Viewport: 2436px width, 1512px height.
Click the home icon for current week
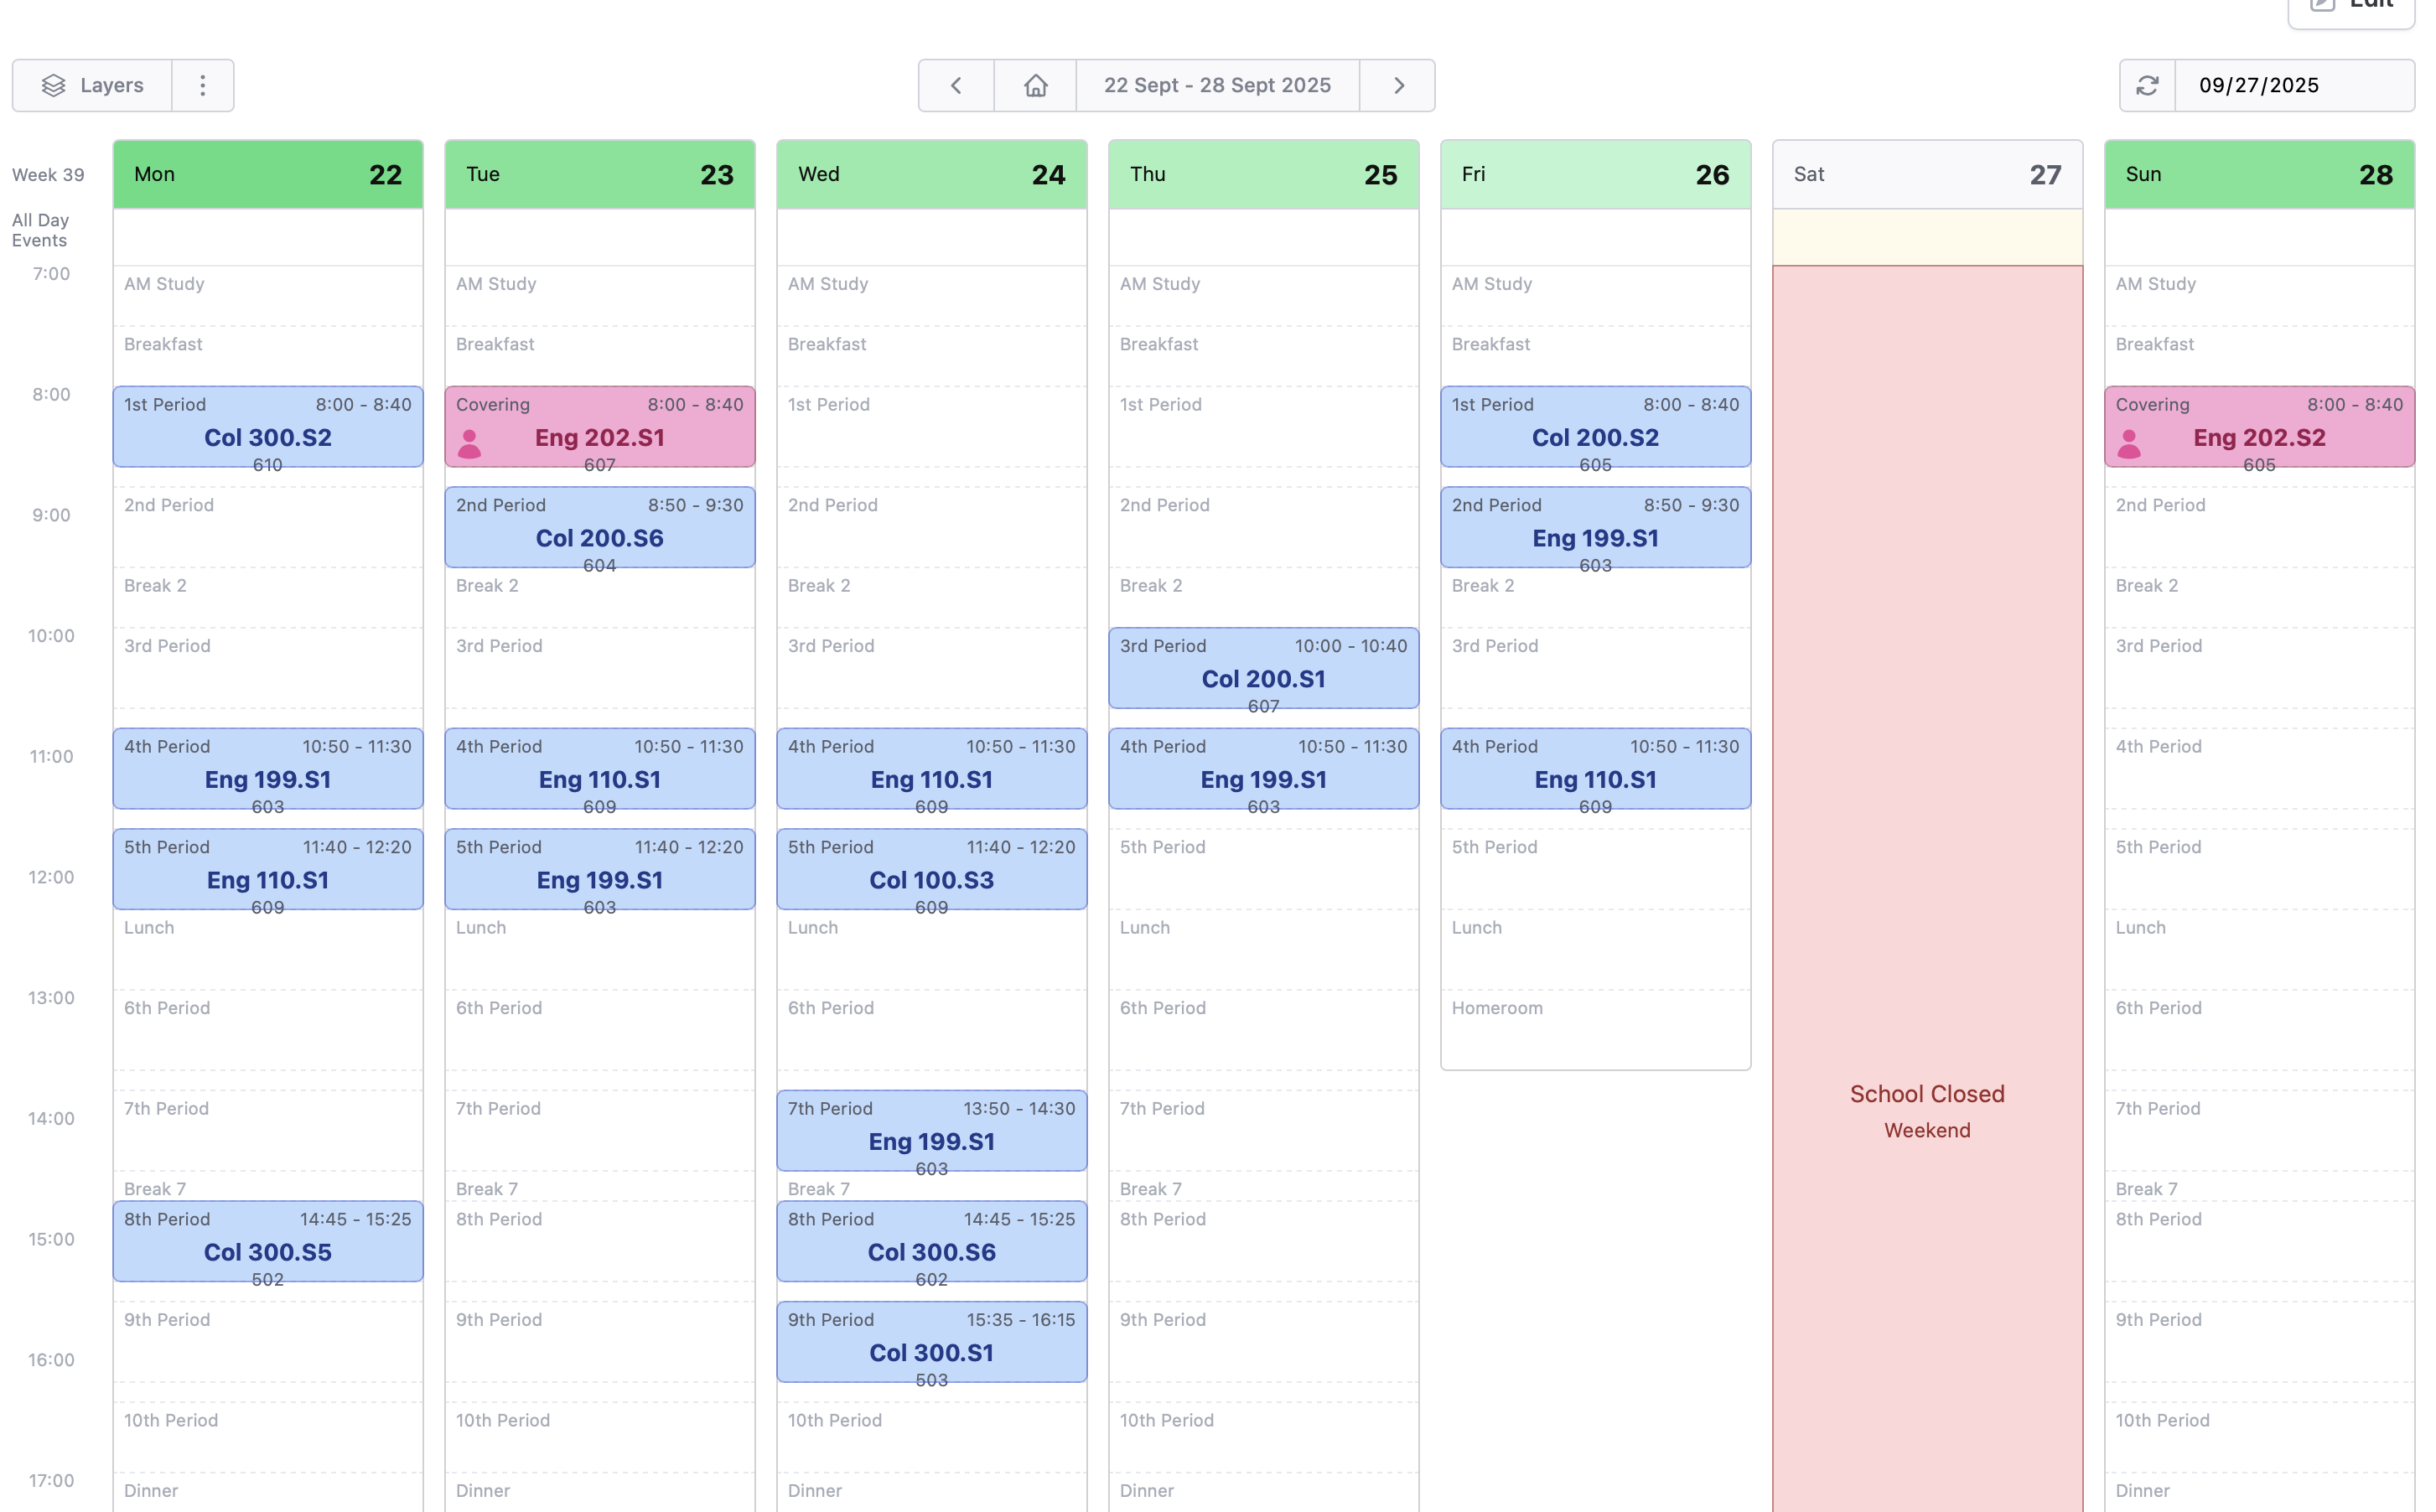tap(1036, 86)
